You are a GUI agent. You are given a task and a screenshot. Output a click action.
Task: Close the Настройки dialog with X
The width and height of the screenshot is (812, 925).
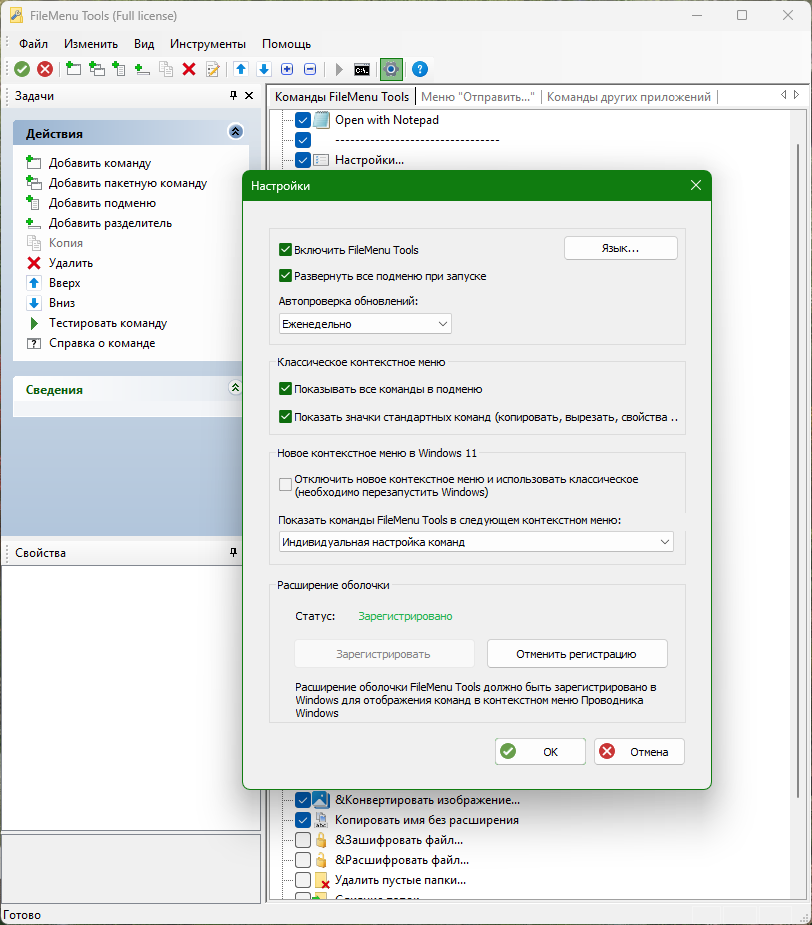click(696, 185)
